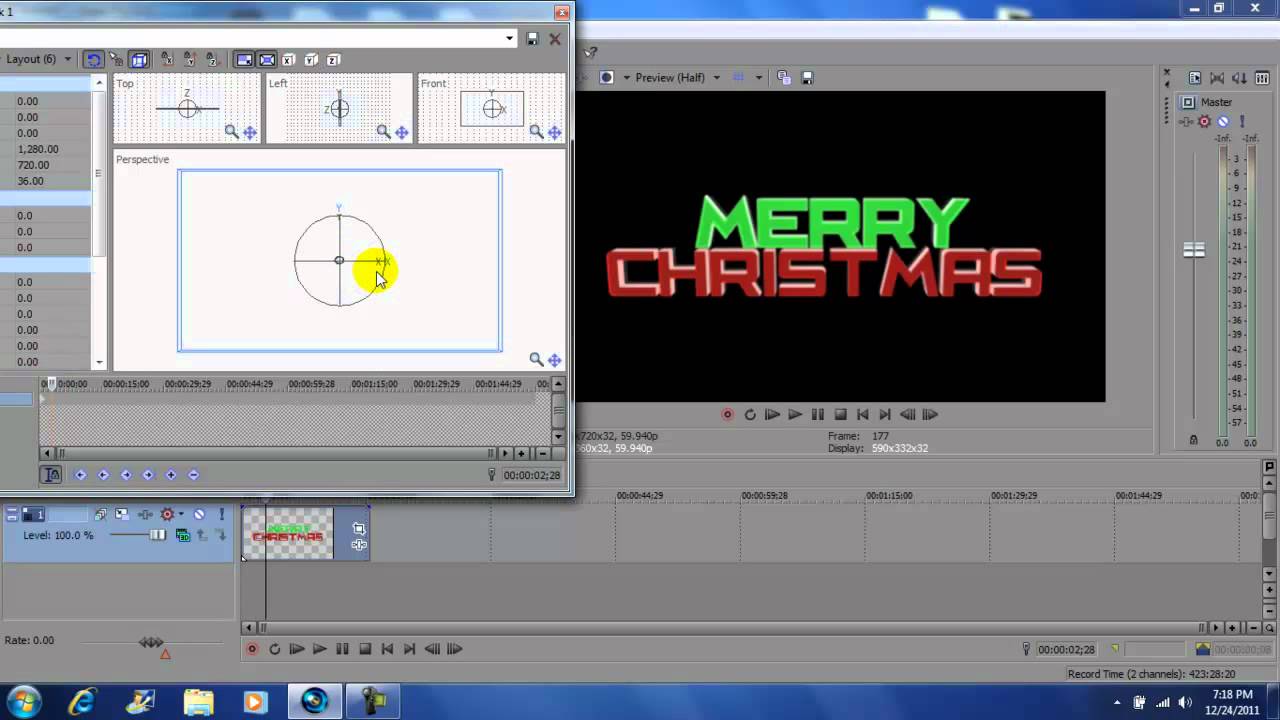This screenshot has height=720, width=1280.
Task: Delete keyframe with minus diamond button
Action: [193, 475]
